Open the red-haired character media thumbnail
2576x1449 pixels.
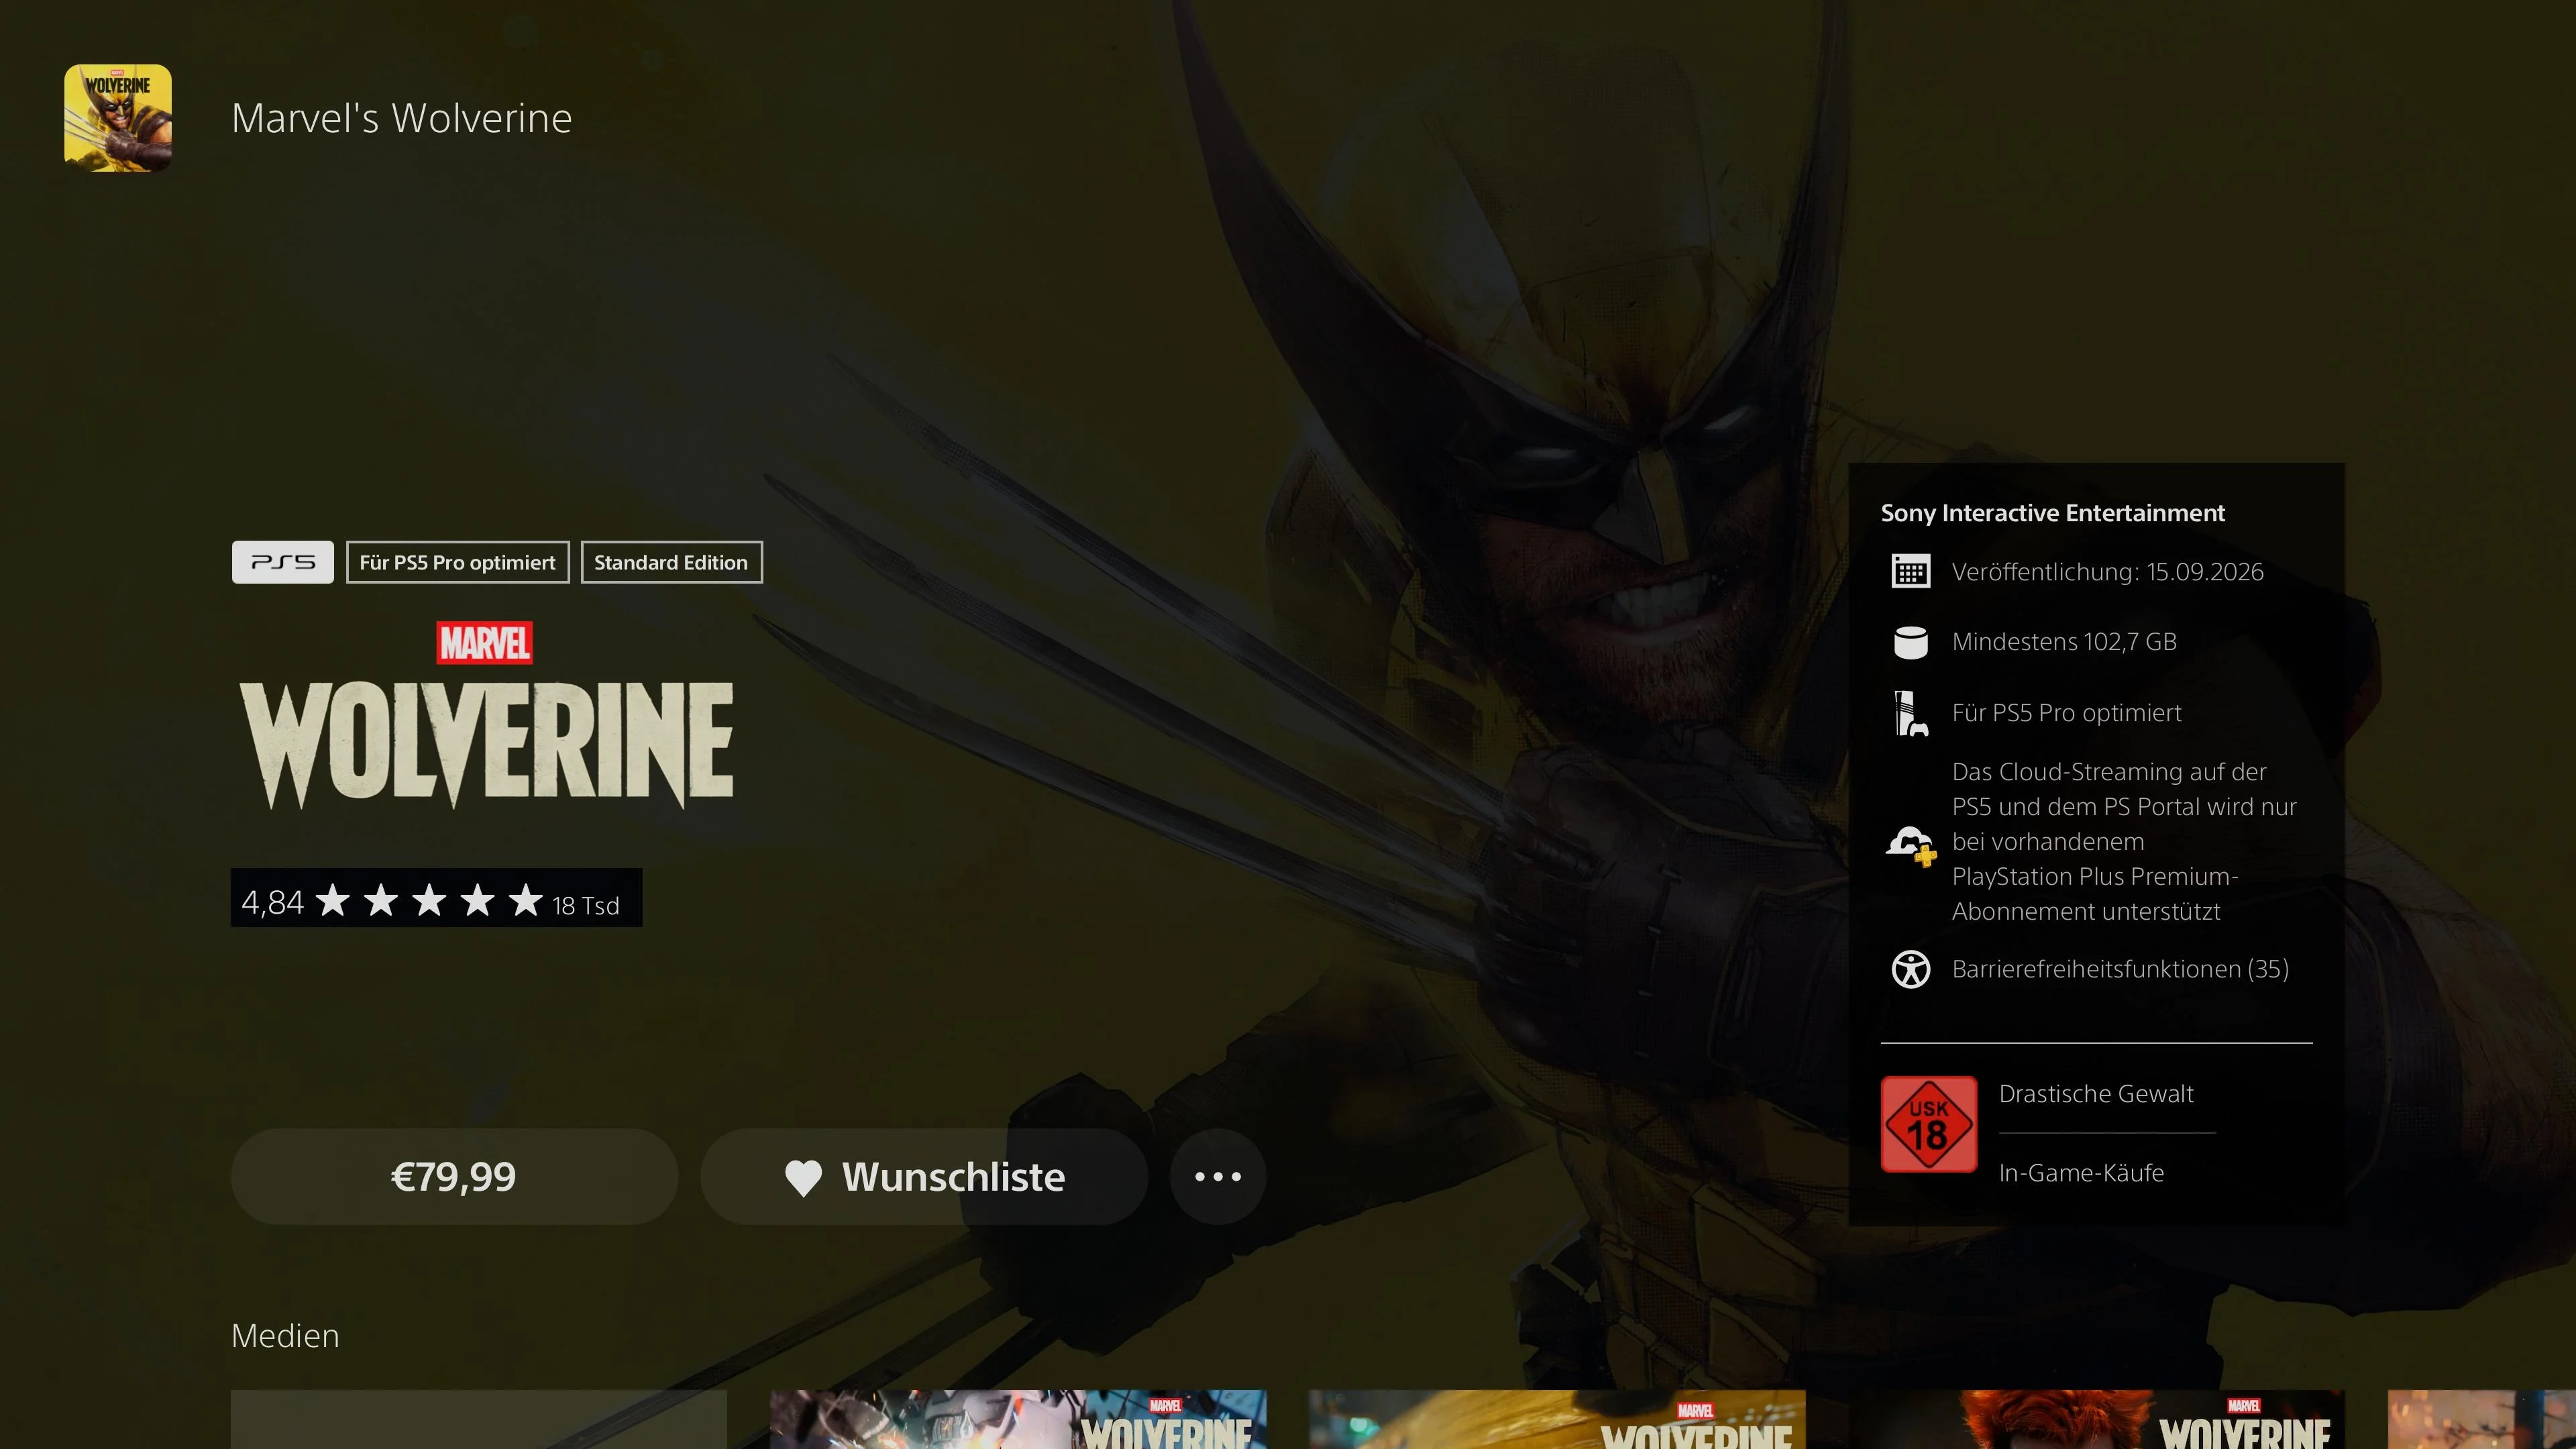pyautogui.click(x=2096, y=1419)
